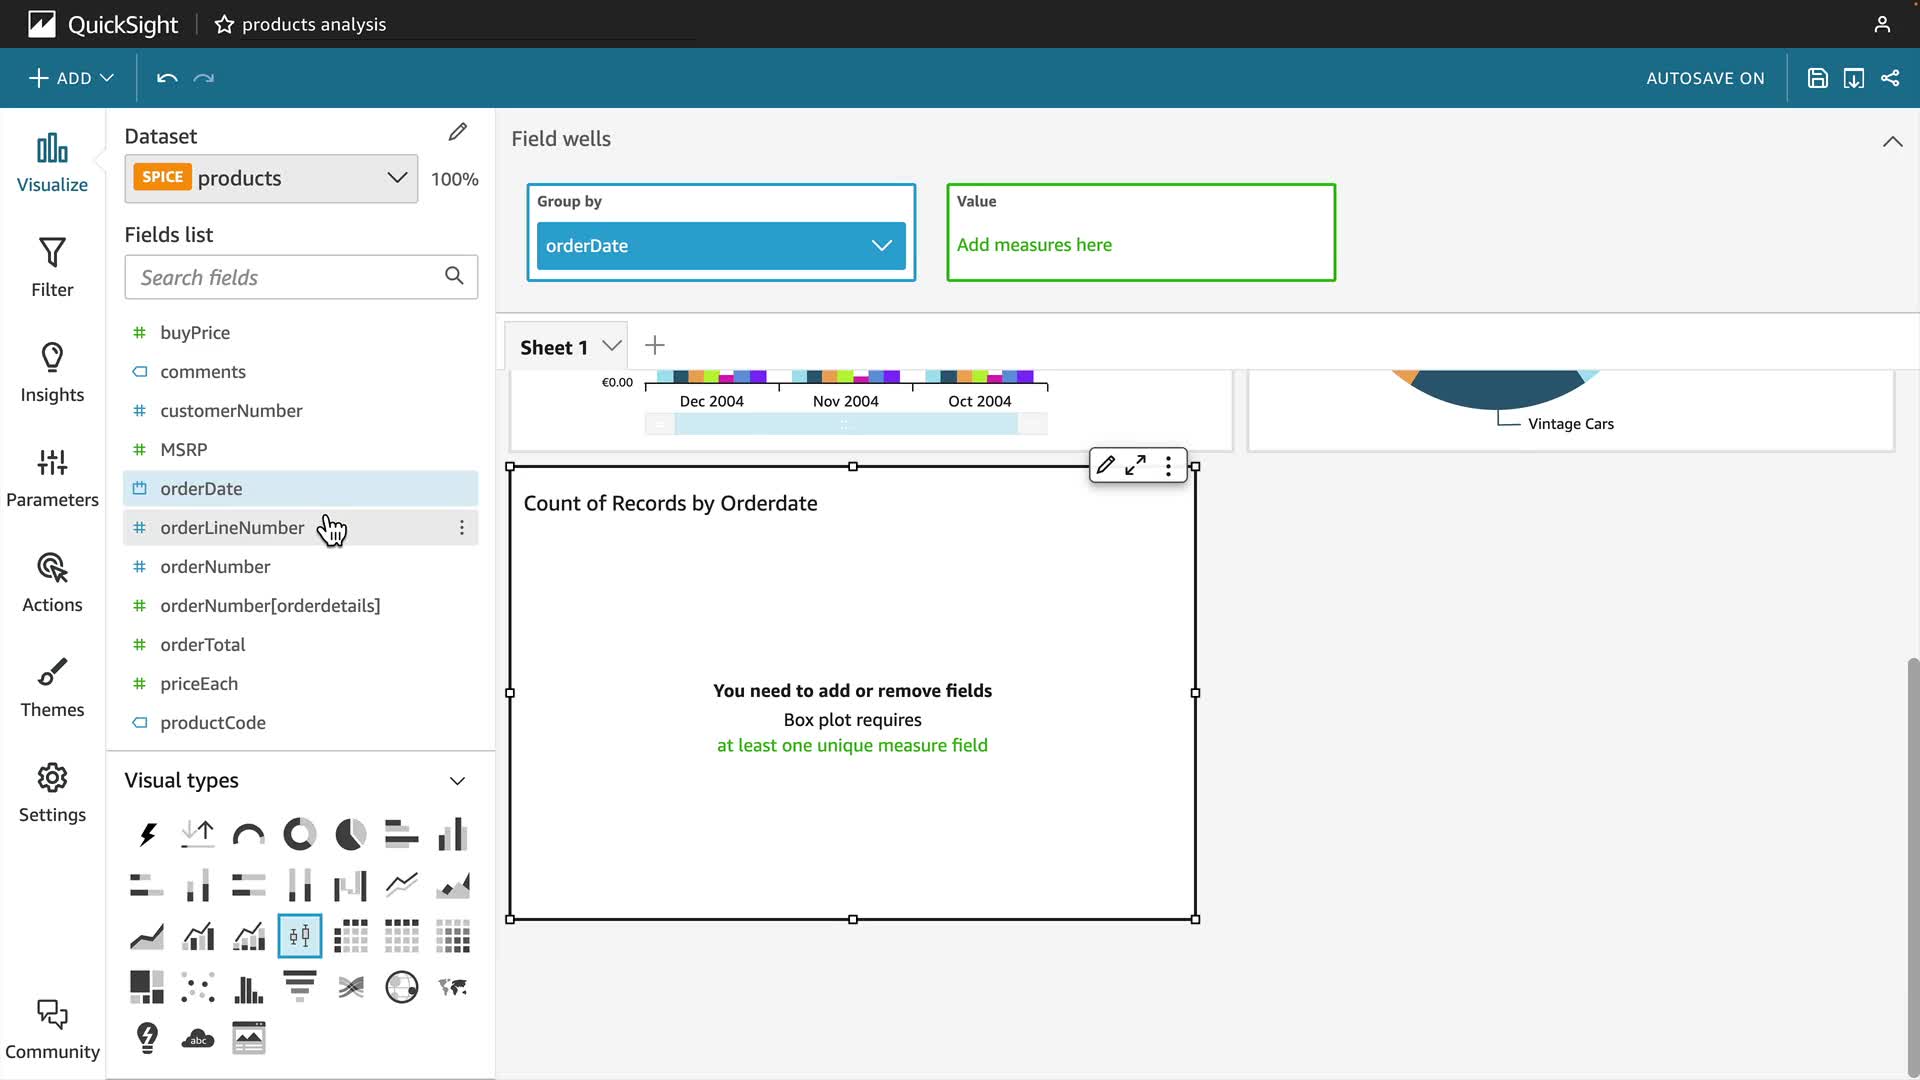Select the word cloud visual type
This screenshot has width=1920, height=1080.
tap(198, 1038)
